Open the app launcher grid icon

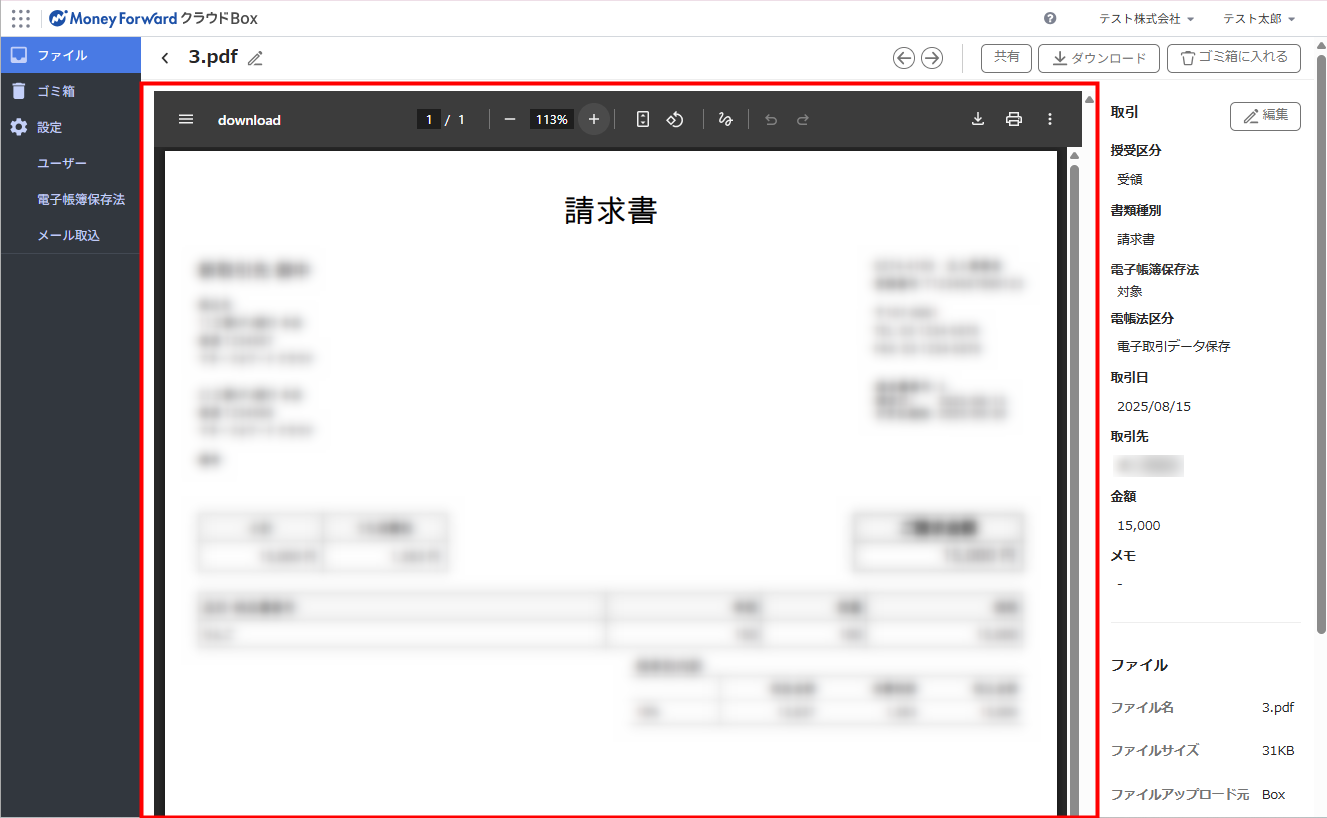coord(20,18)
